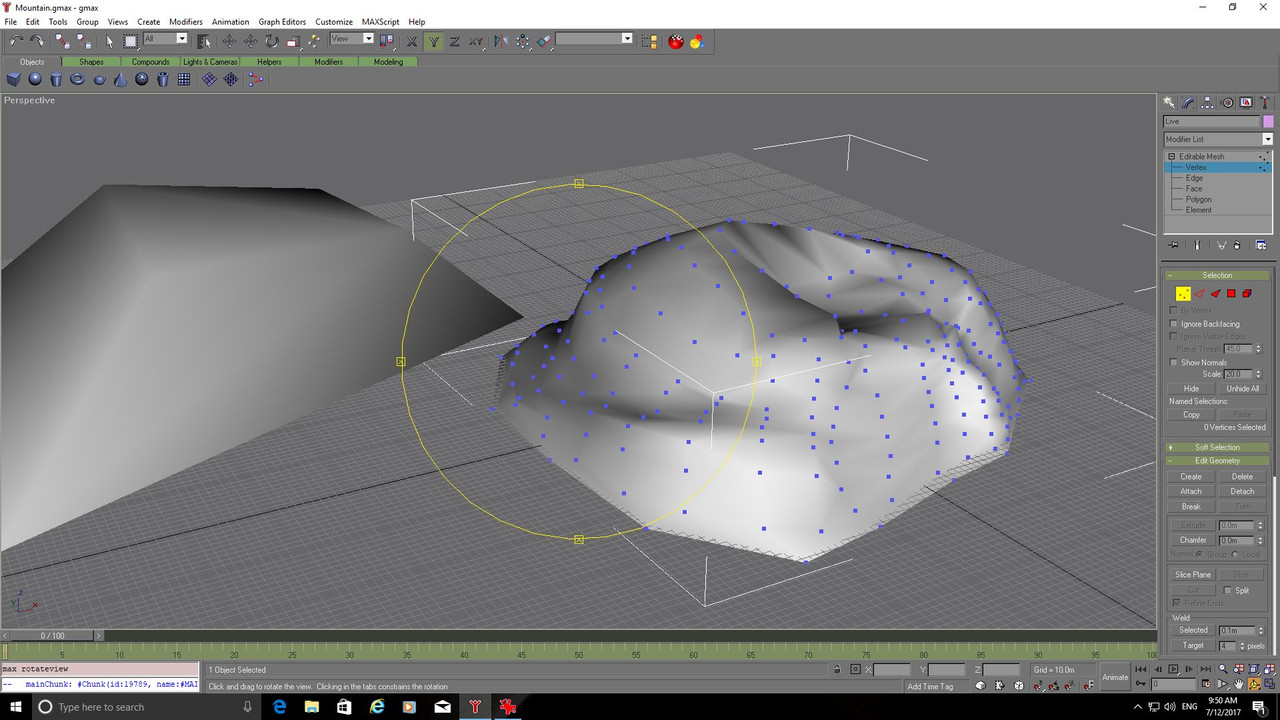The height and width of the screenshot is (720, 1280).
Task: Toggle key mode button beside frame field
Action: [1141, 684]
